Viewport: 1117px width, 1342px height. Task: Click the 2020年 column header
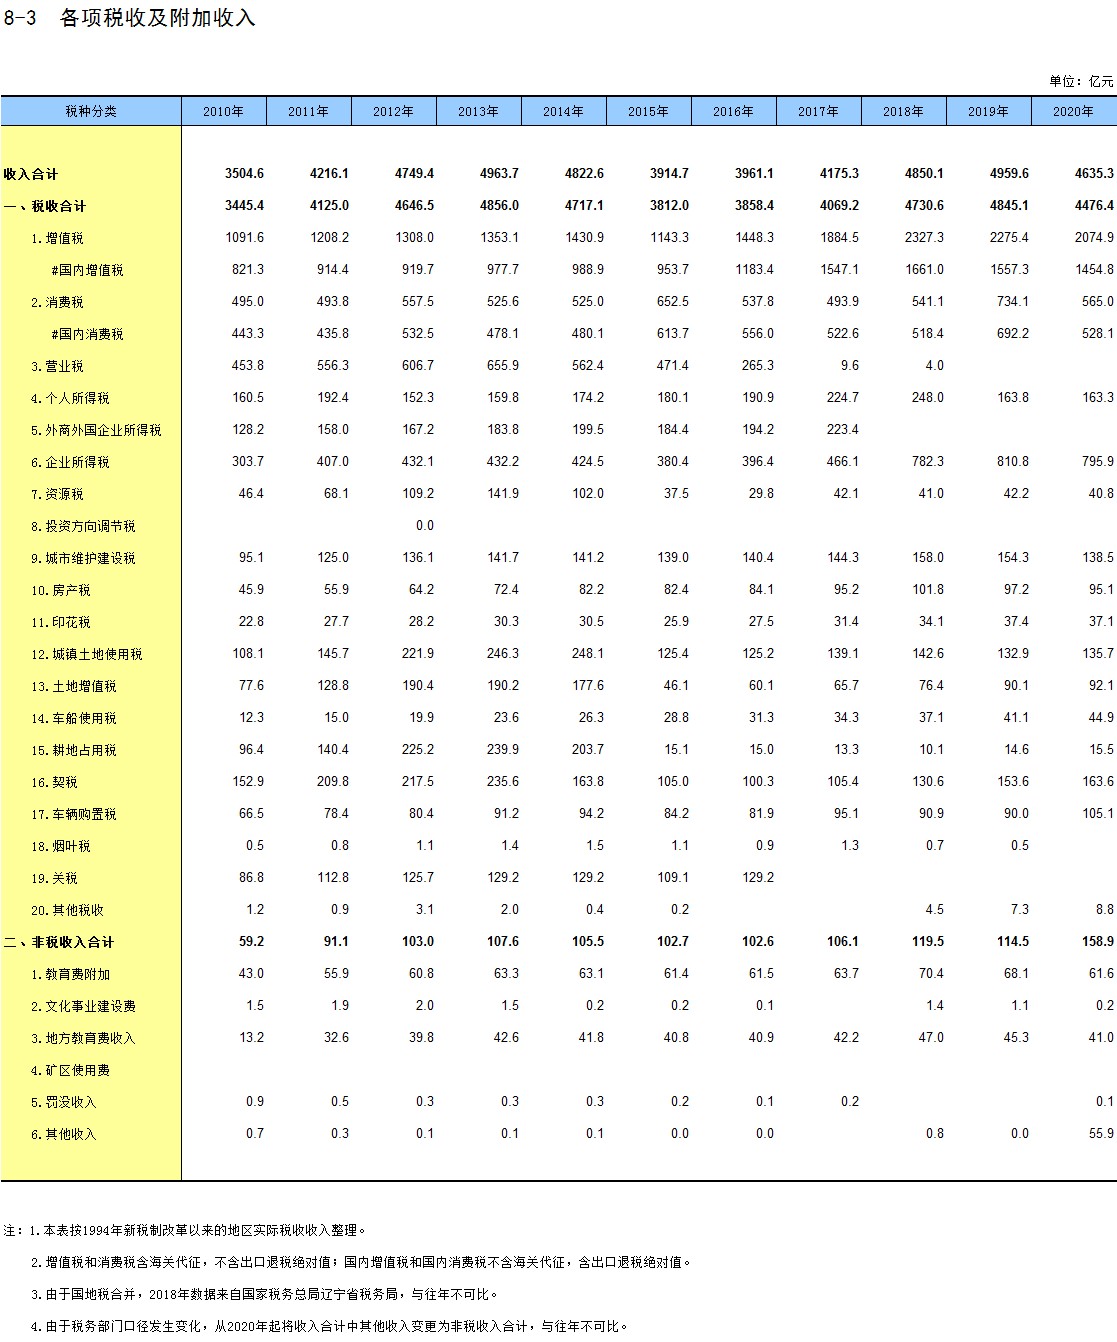(x=1073, y=111)
